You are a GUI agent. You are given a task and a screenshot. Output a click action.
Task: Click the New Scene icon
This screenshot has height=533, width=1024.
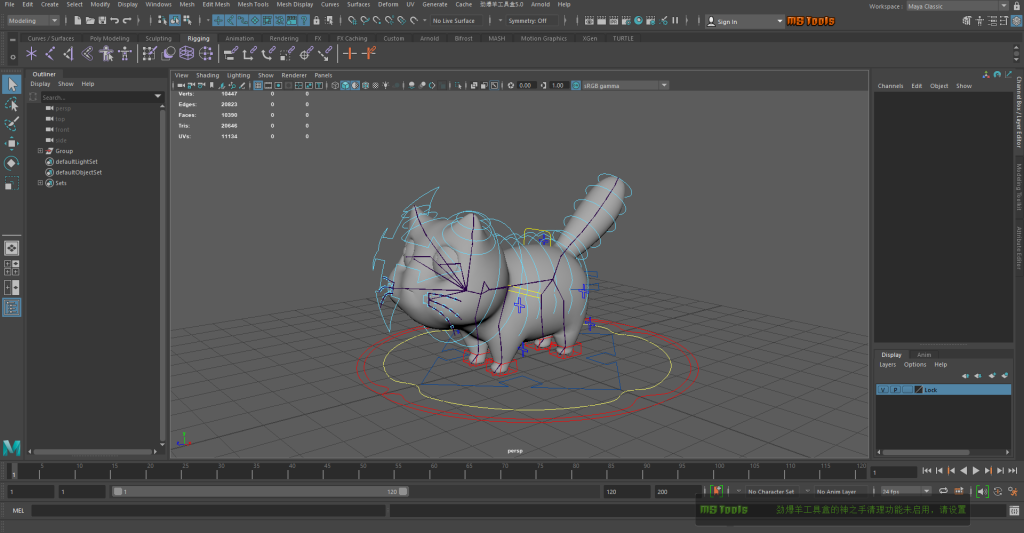point(78,21)
